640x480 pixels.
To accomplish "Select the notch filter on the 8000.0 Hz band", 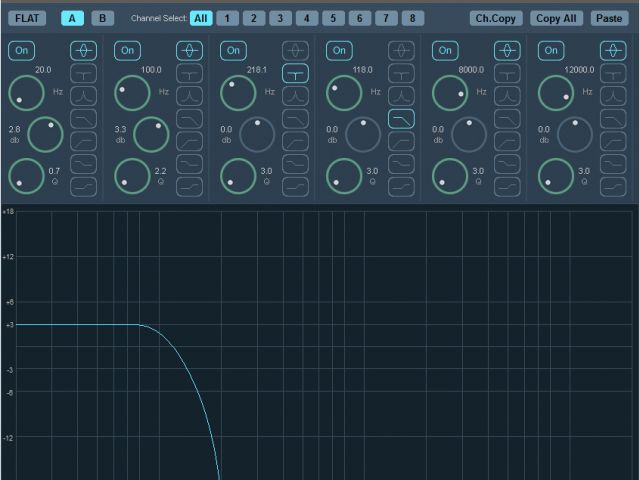I will (507, 73).
